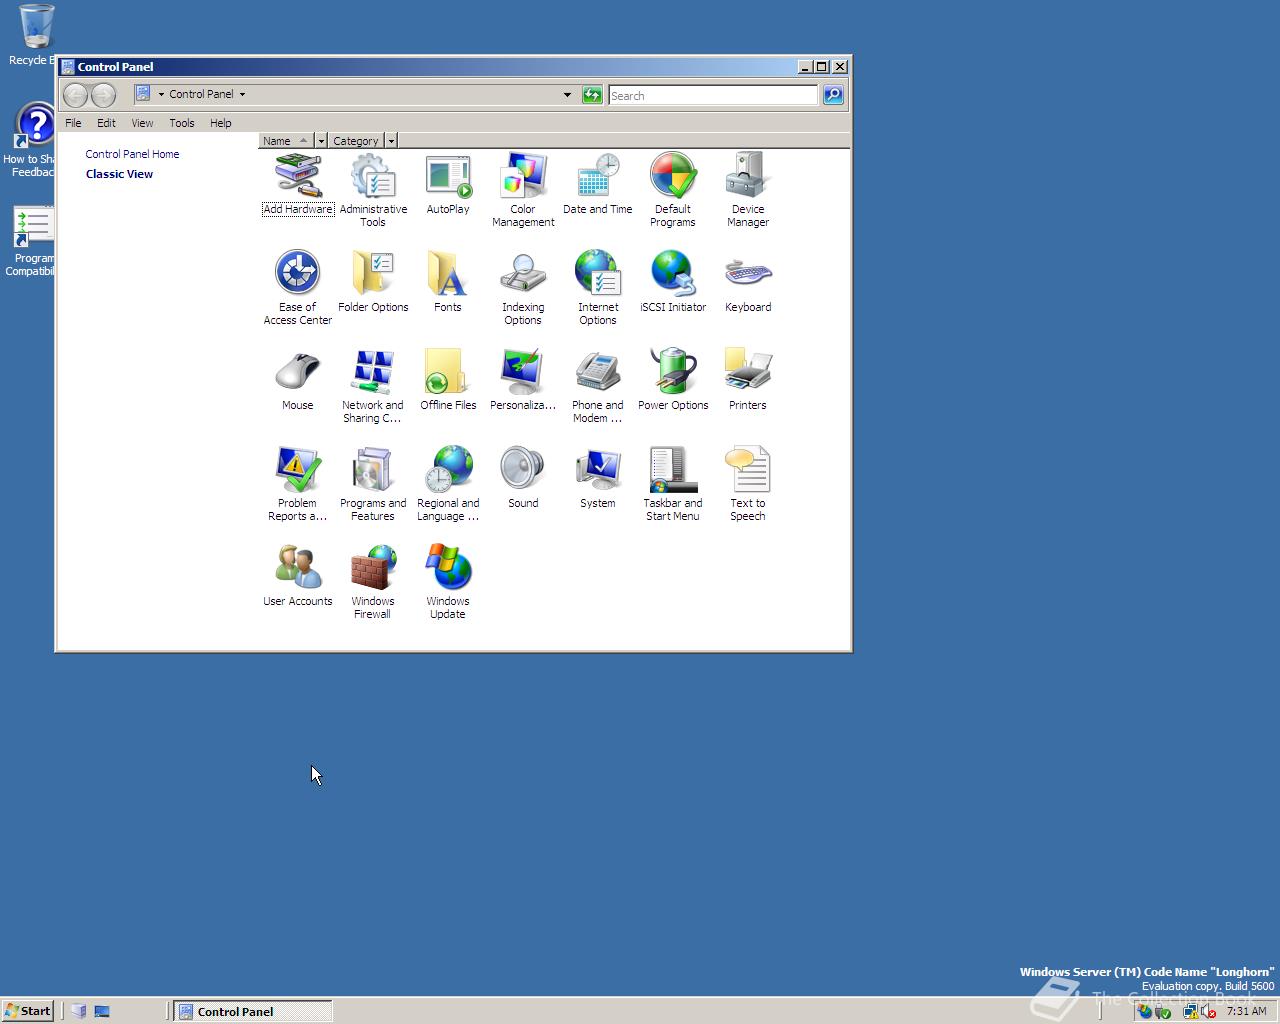Click the Search magnifier button
This screenshot has width=1280, height=1024.
(x=833, y=95)
